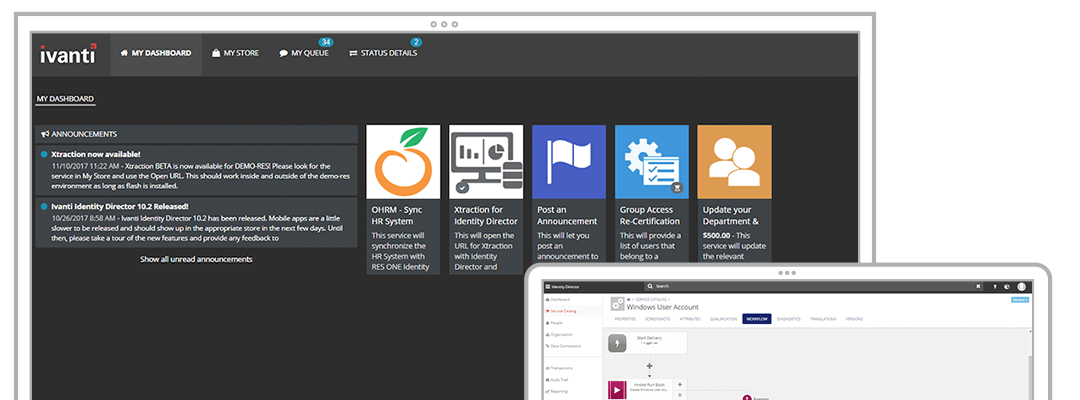Click the My Queue badge showing 34

point(326,42)
